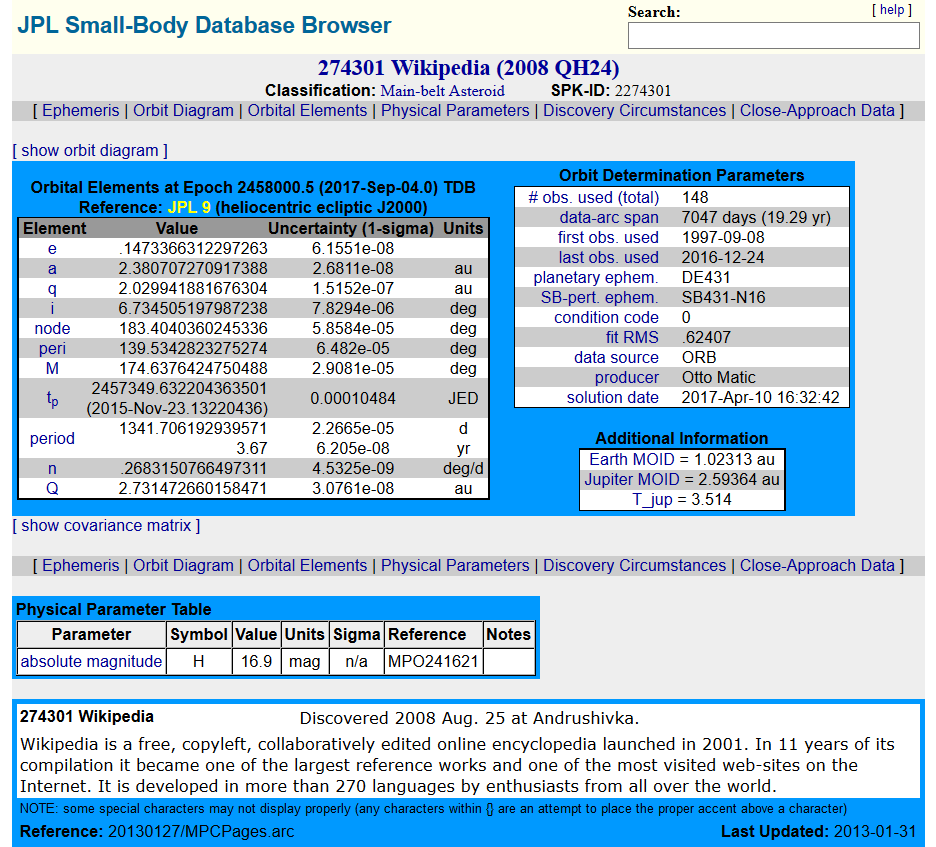This screenshot has width=936, height=847.
Task: Open the SB-pert. ephem. link
Action: [599, 297]
